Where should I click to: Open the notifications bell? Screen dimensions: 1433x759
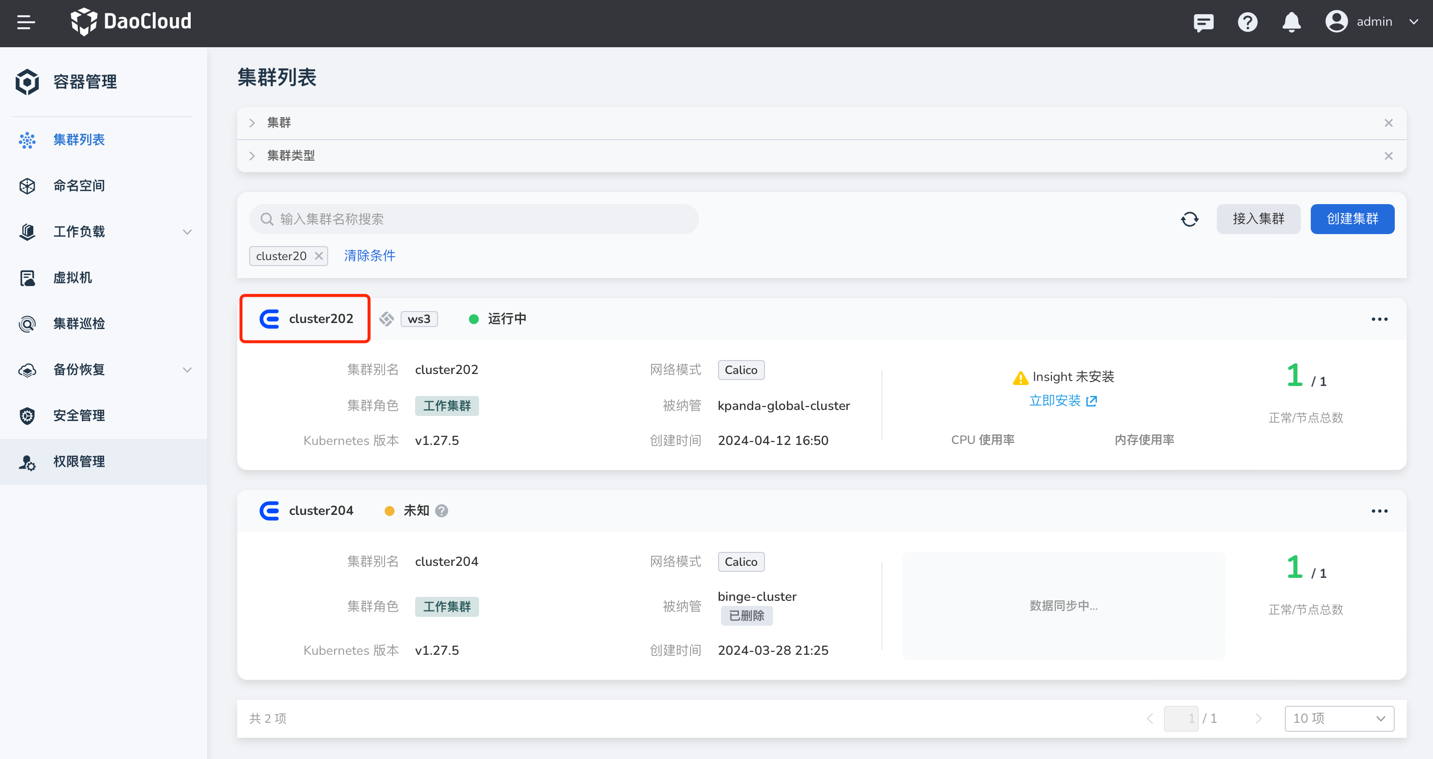(1291, 22)
